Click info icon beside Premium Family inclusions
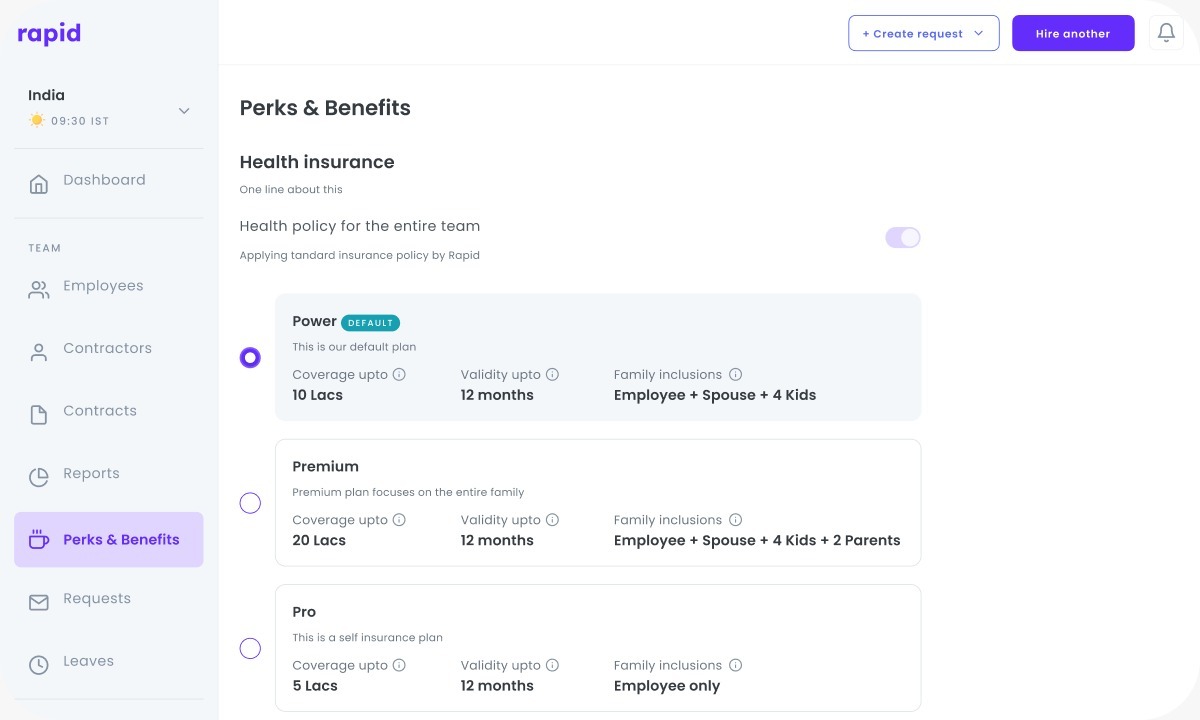 point(735,520)
